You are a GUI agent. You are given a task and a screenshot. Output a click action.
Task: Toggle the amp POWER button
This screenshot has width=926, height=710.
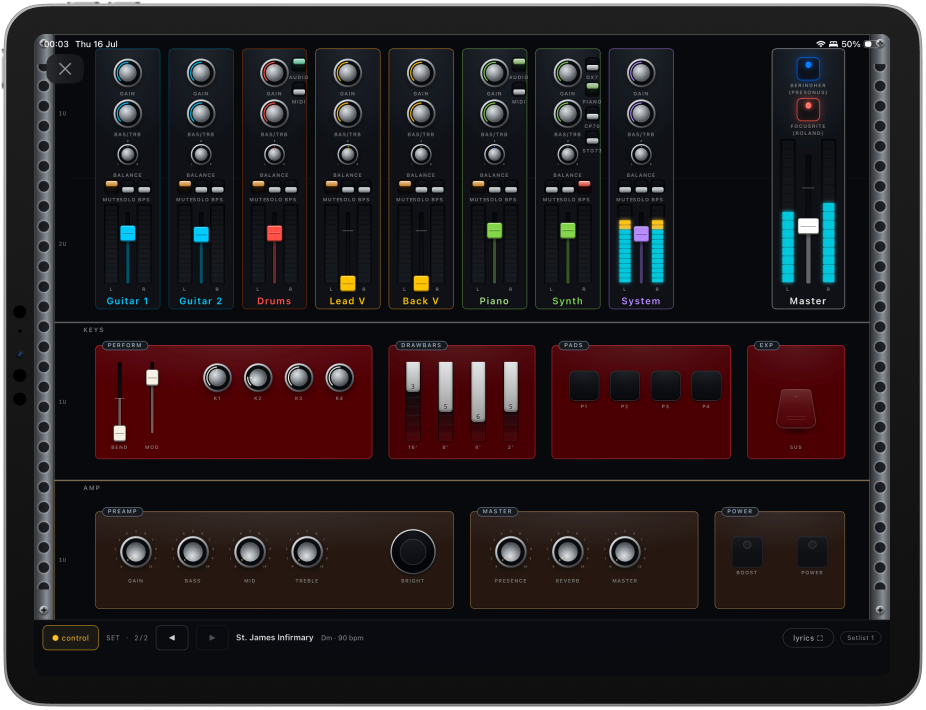point(813,552)
